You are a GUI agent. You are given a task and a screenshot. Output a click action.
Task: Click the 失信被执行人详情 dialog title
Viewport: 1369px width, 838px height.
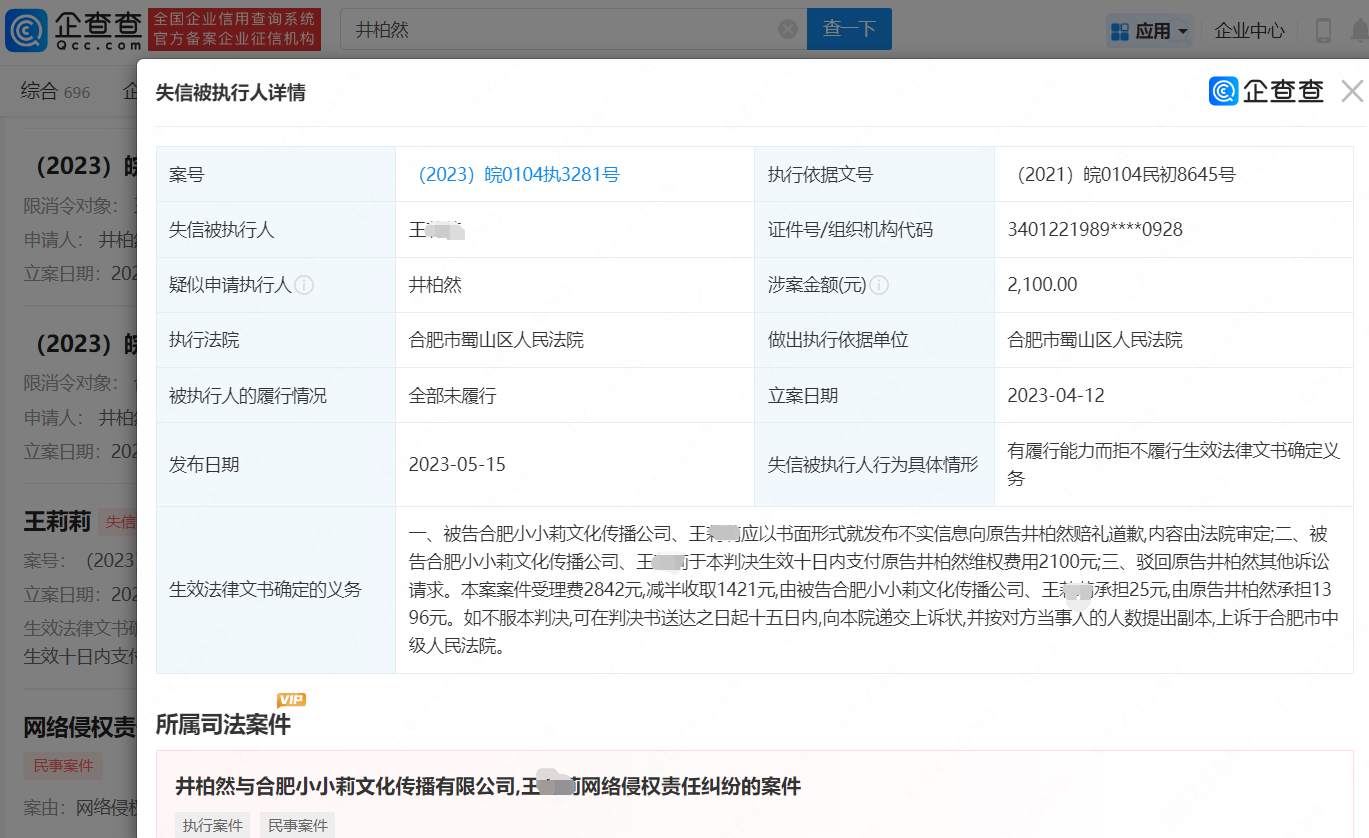(230, 92)
